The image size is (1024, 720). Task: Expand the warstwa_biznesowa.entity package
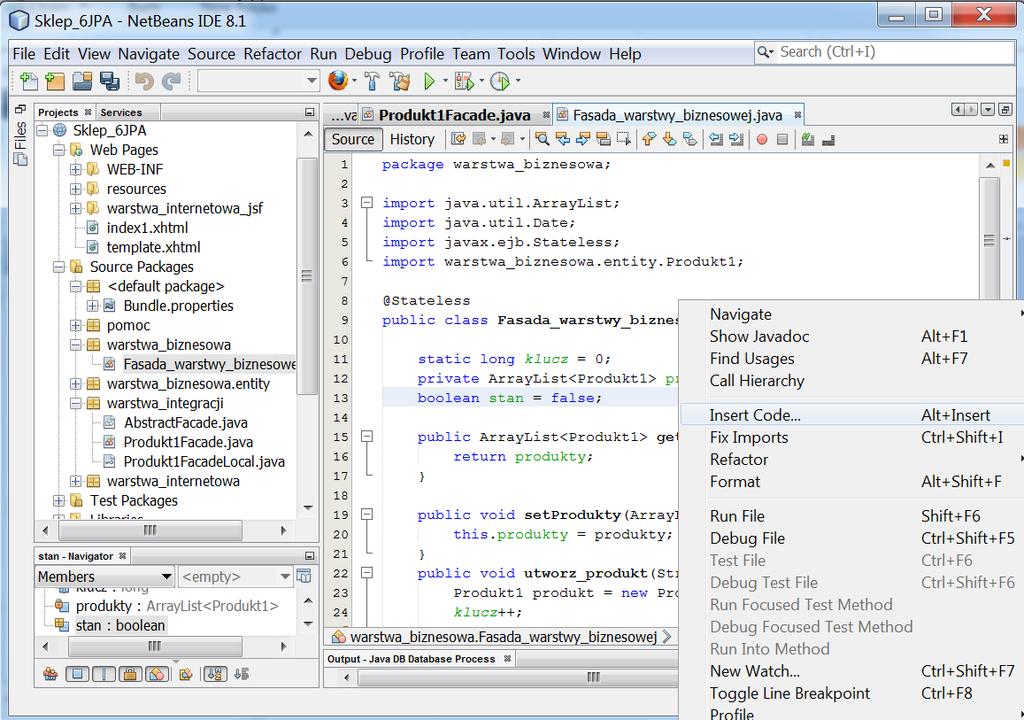tap(76, 384)
